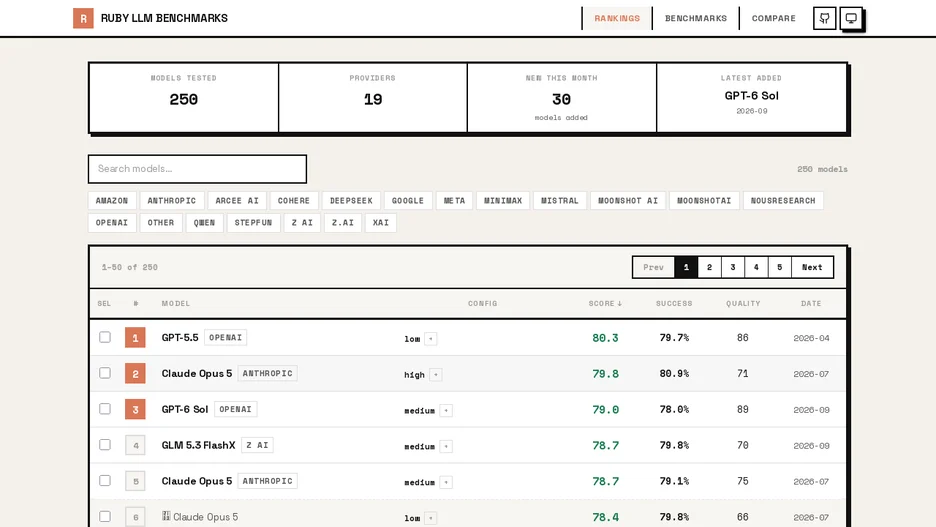Screen dimensions: 936x527
Task: Click the rank 1 orange badge
Action: coord(135,338)
